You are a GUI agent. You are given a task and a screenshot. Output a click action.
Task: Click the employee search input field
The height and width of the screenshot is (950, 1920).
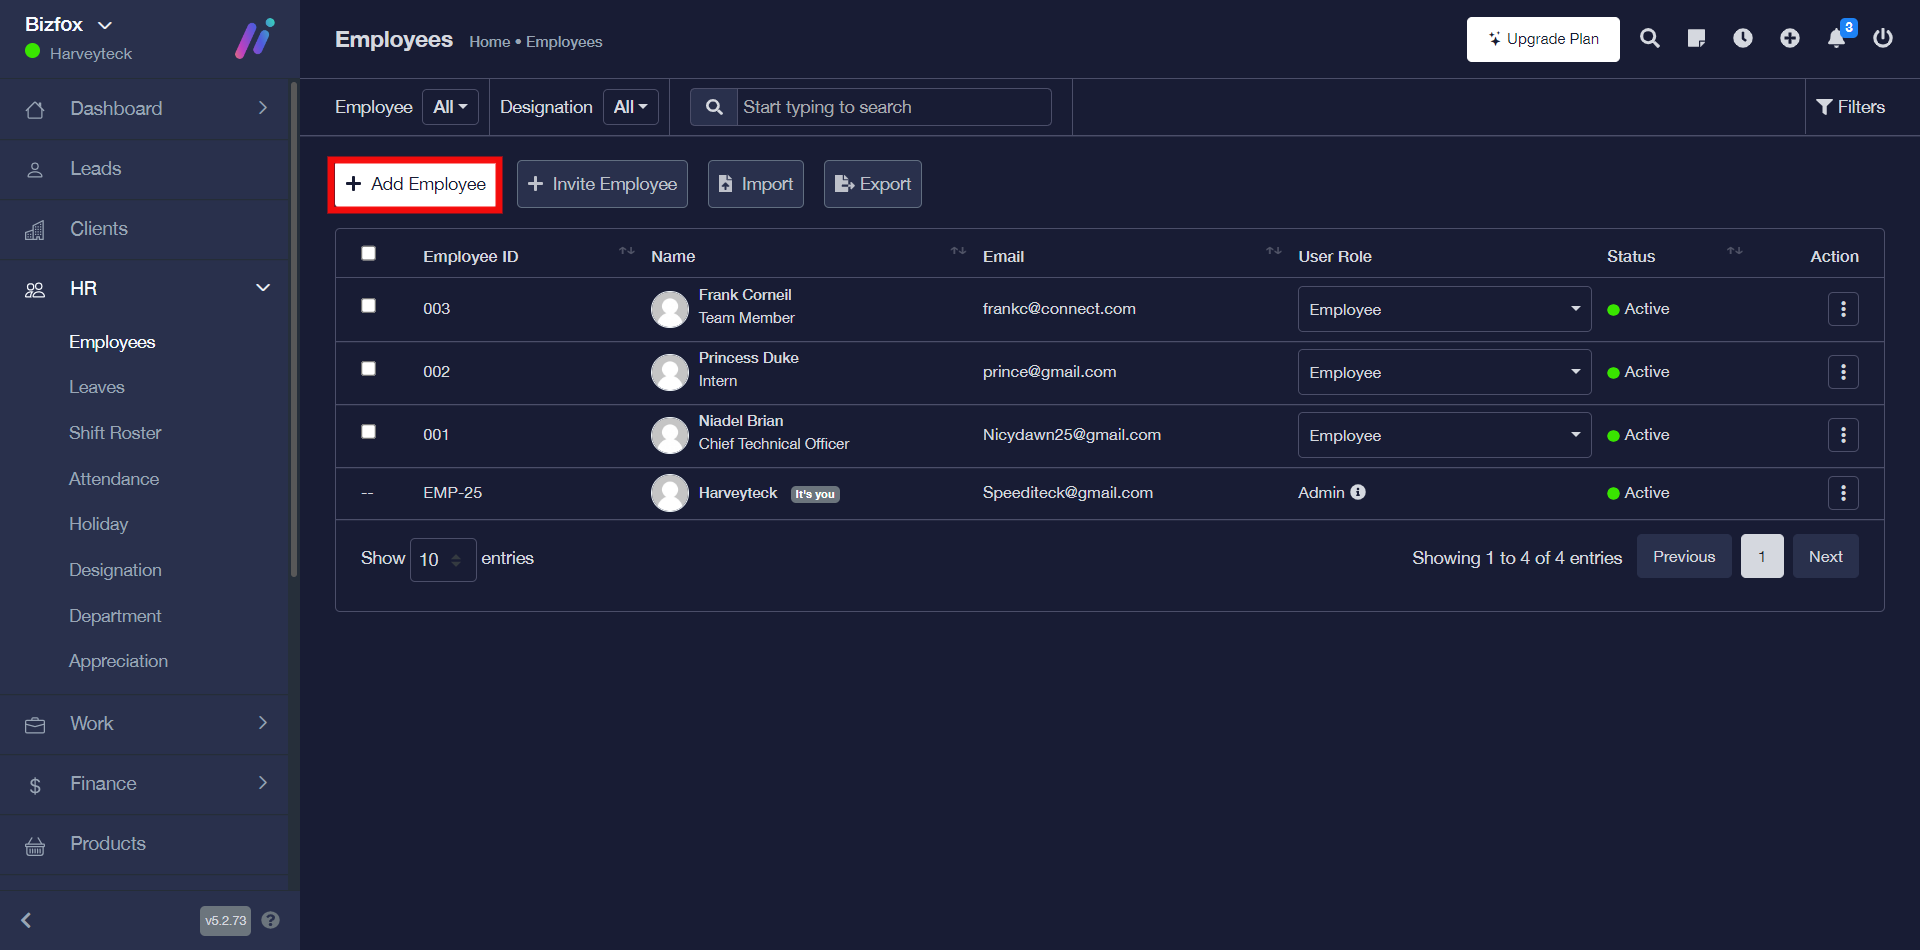pos(893,107)
